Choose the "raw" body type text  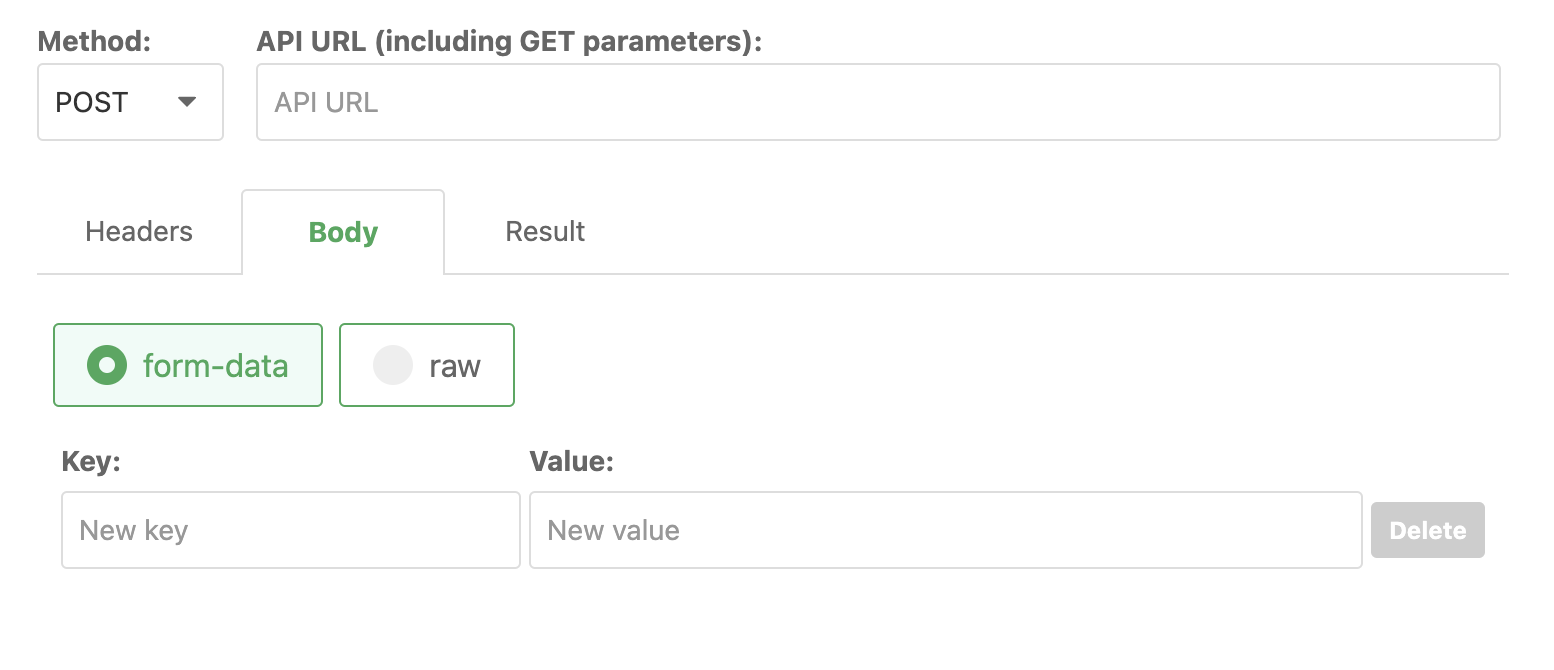click(x=455, y=366)
